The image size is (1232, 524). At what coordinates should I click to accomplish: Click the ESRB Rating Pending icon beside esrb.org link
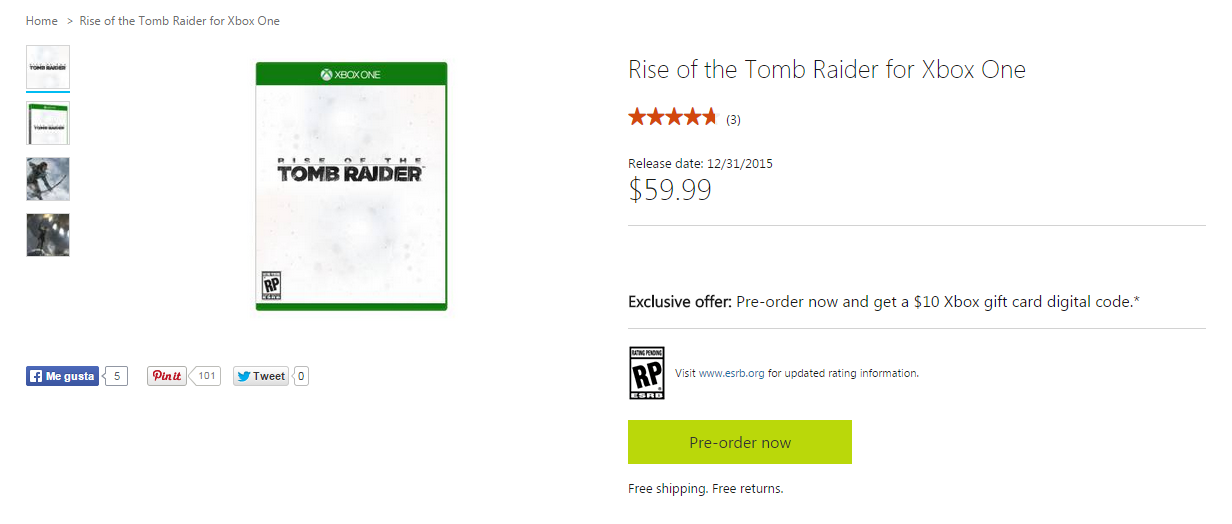point(646,373)
